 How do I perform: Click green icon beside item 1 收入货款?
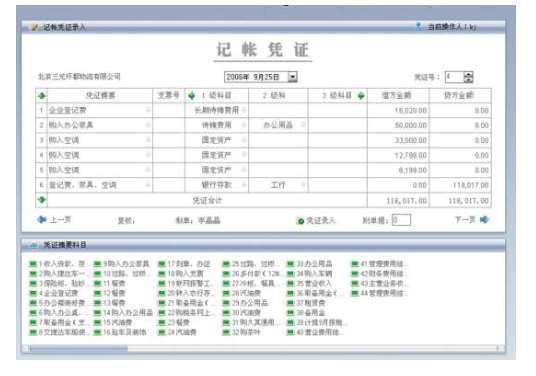point(33,264)
